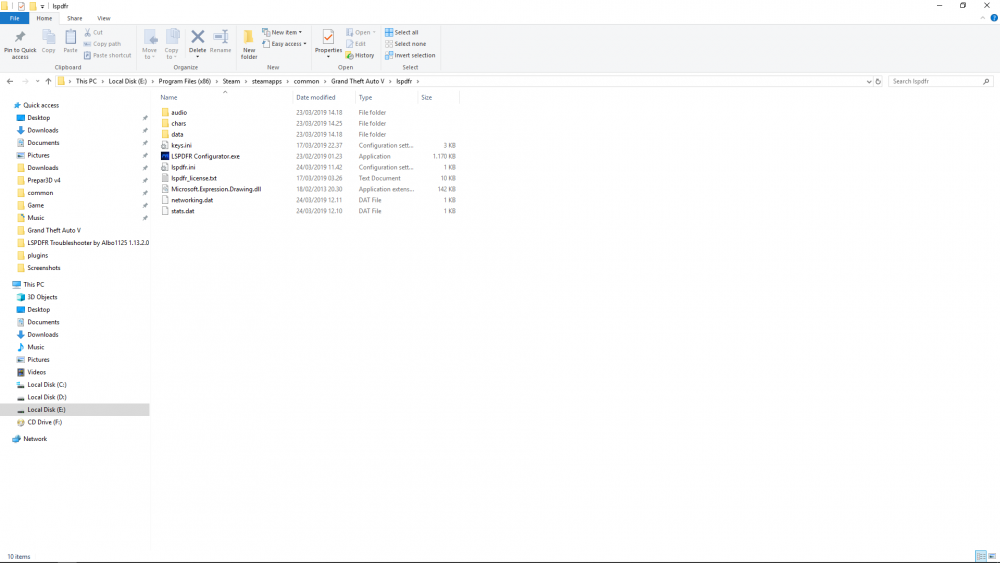Click Grand Theft Auto V breadcrumb in address bar
1000x563 pixels.
click(357, 81)
